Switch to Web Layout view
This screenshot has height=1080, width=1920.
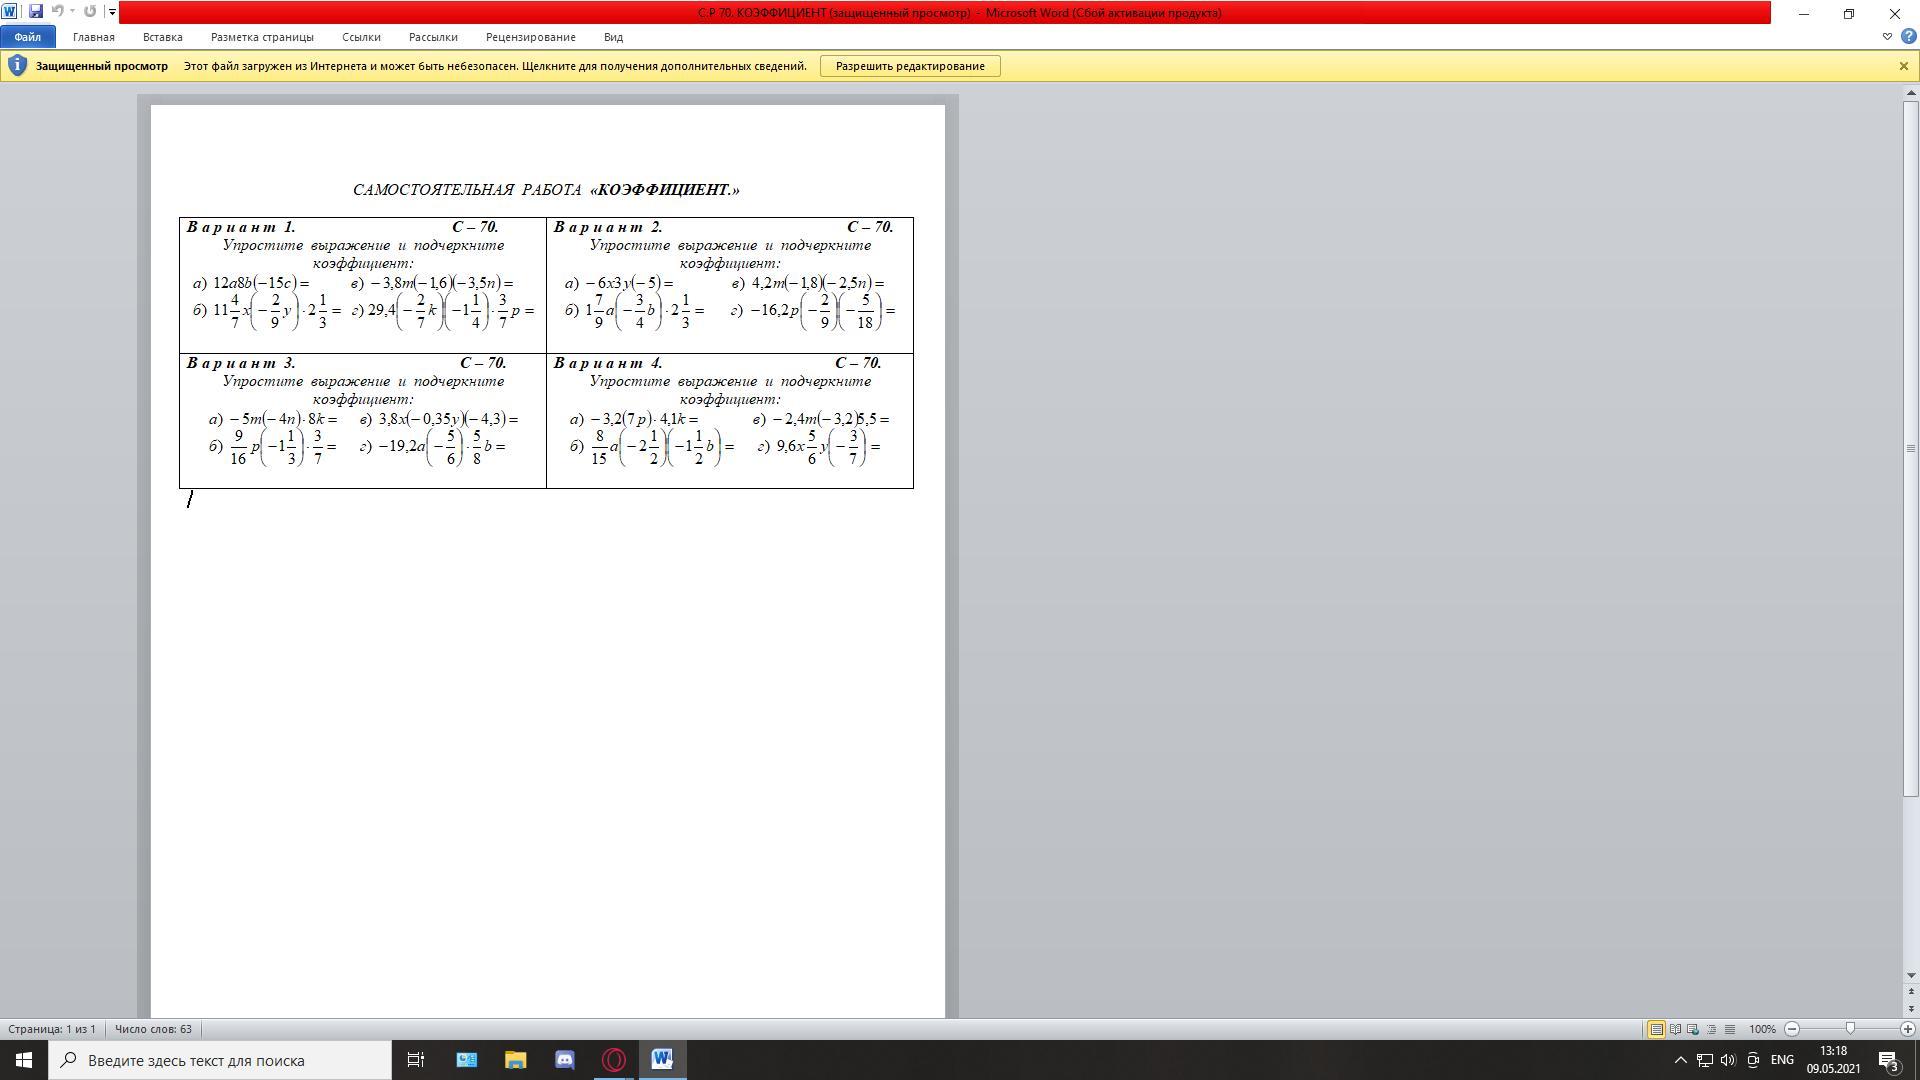coord(1693,1029)
